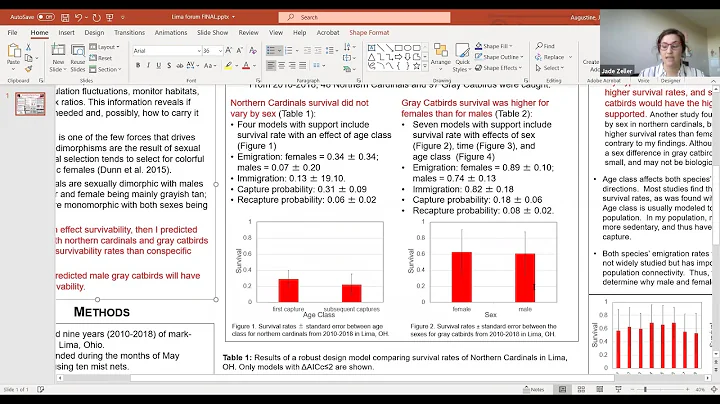This screenshot has width=720, height=404.
Task: Increase font size icon
Action: [229, 50]
